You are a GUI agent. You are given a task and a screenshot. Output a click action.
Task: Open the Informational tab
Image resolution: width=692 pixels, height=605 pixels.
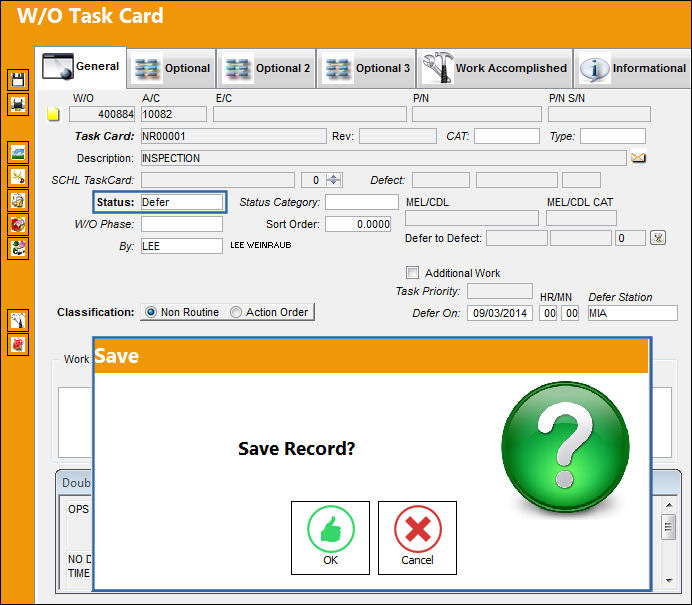pyautogui.click(x=632, y=68)
